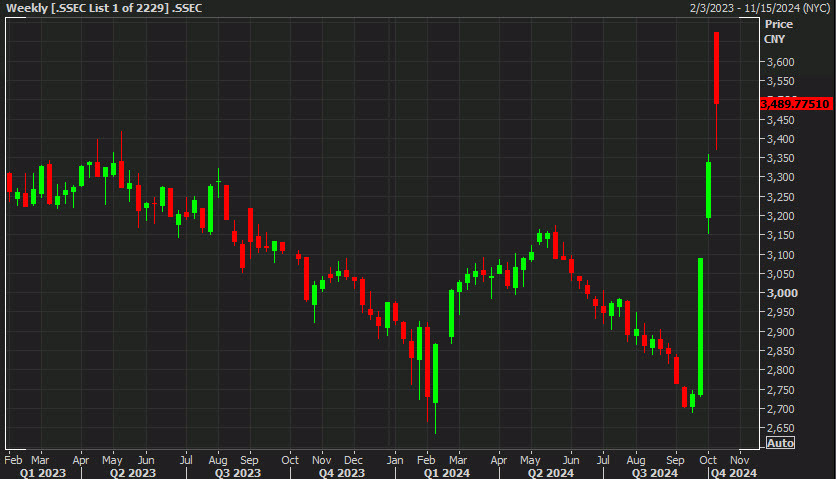Click the Q4 2023 quarter label

pyautogui.click(x=342, y=473)
